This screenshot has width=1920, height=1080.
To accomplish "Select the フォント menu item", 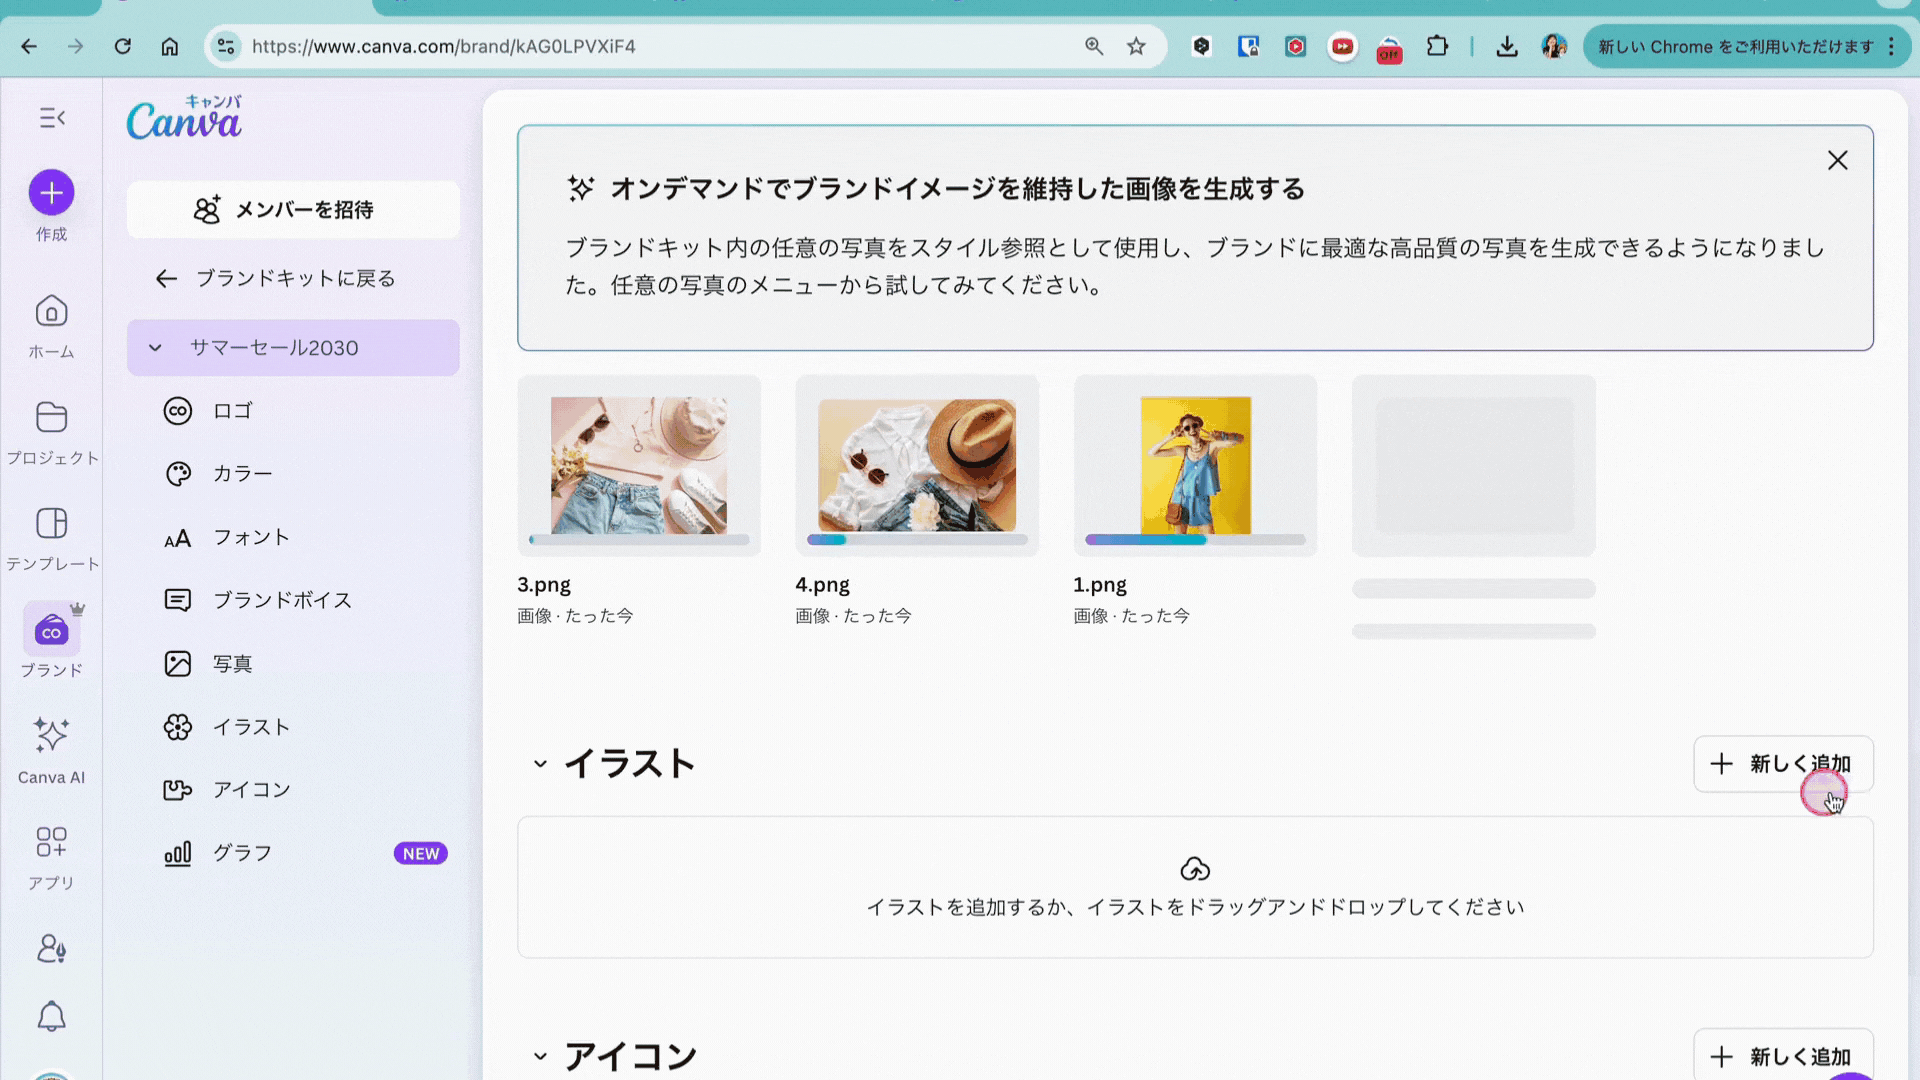I will click(x=251, y=538).
